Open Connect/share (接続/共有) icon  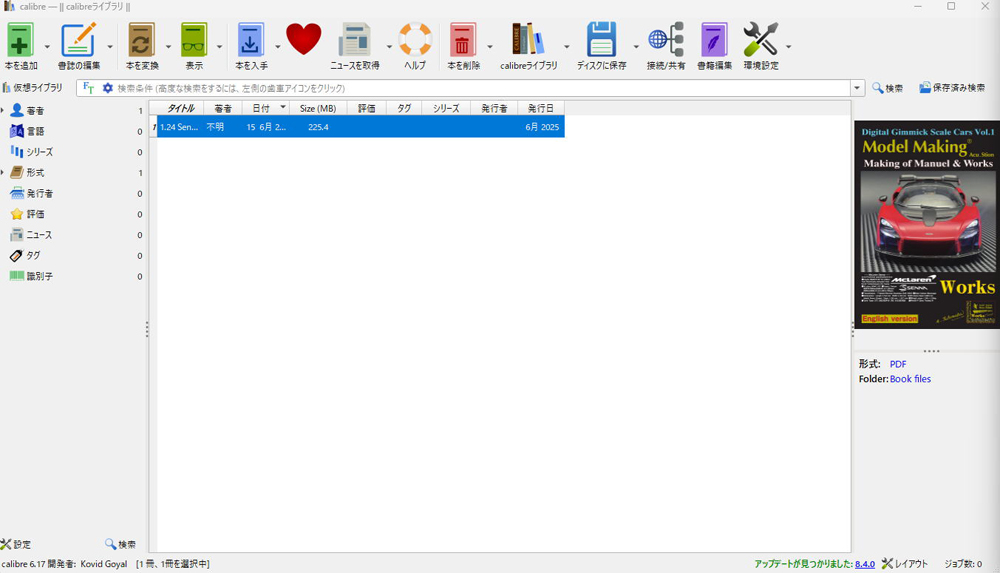(x=666, y=40)
